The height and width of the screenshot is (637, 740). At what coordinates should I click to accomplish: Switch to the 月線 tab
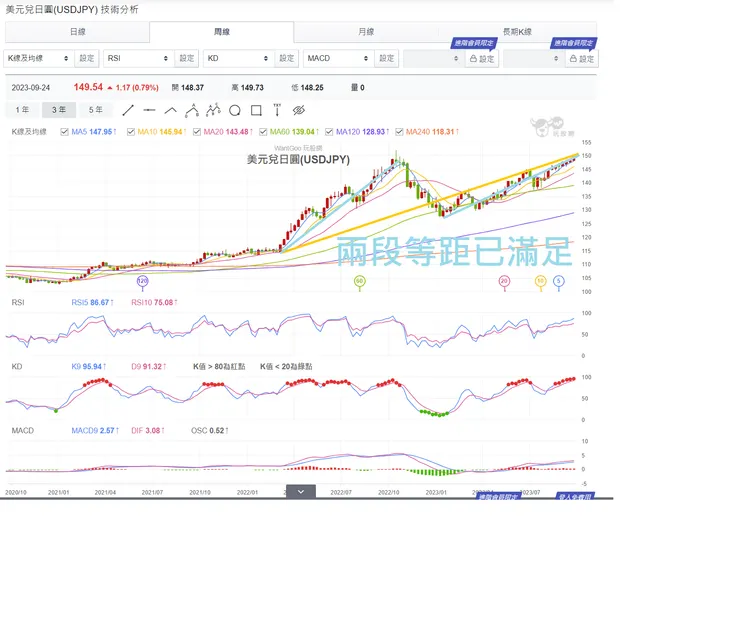[x=366, y=32]
